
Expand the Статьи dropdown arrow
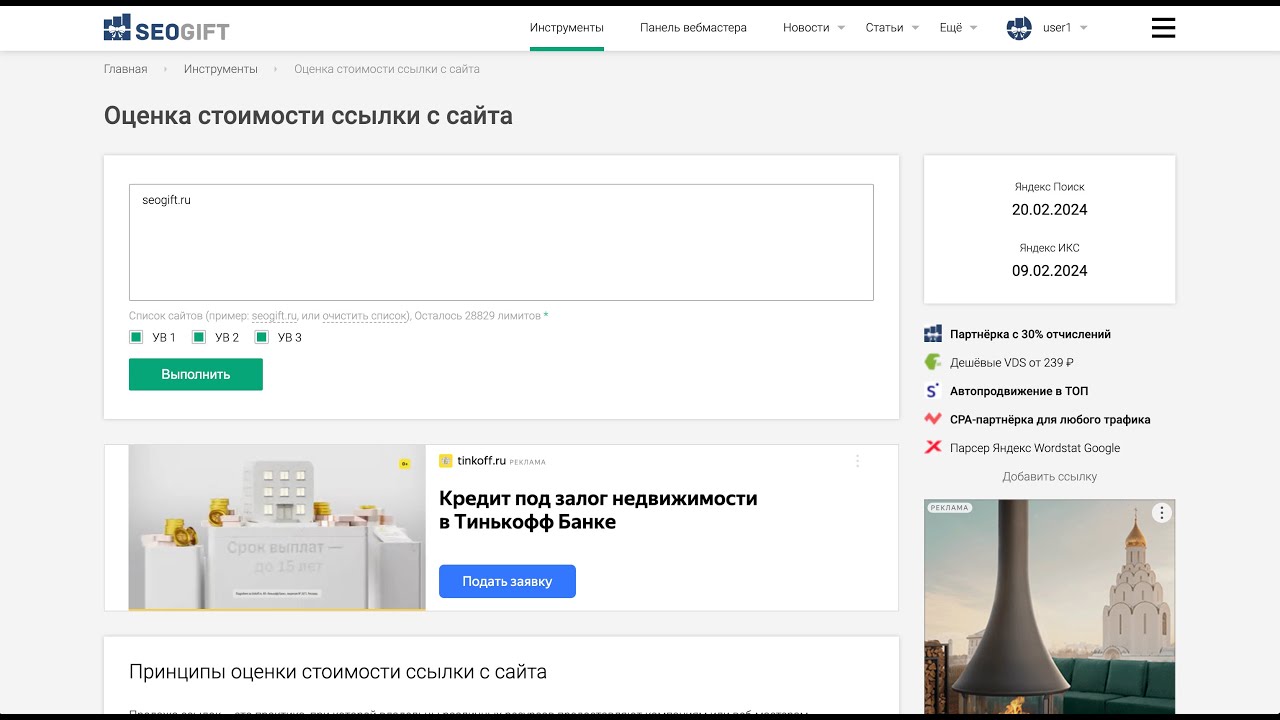click(x=915, y=28)
